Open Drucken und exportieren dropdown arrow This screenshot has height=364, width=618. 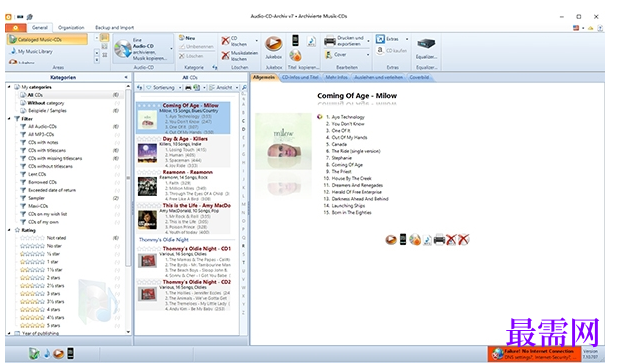(369, 41)
